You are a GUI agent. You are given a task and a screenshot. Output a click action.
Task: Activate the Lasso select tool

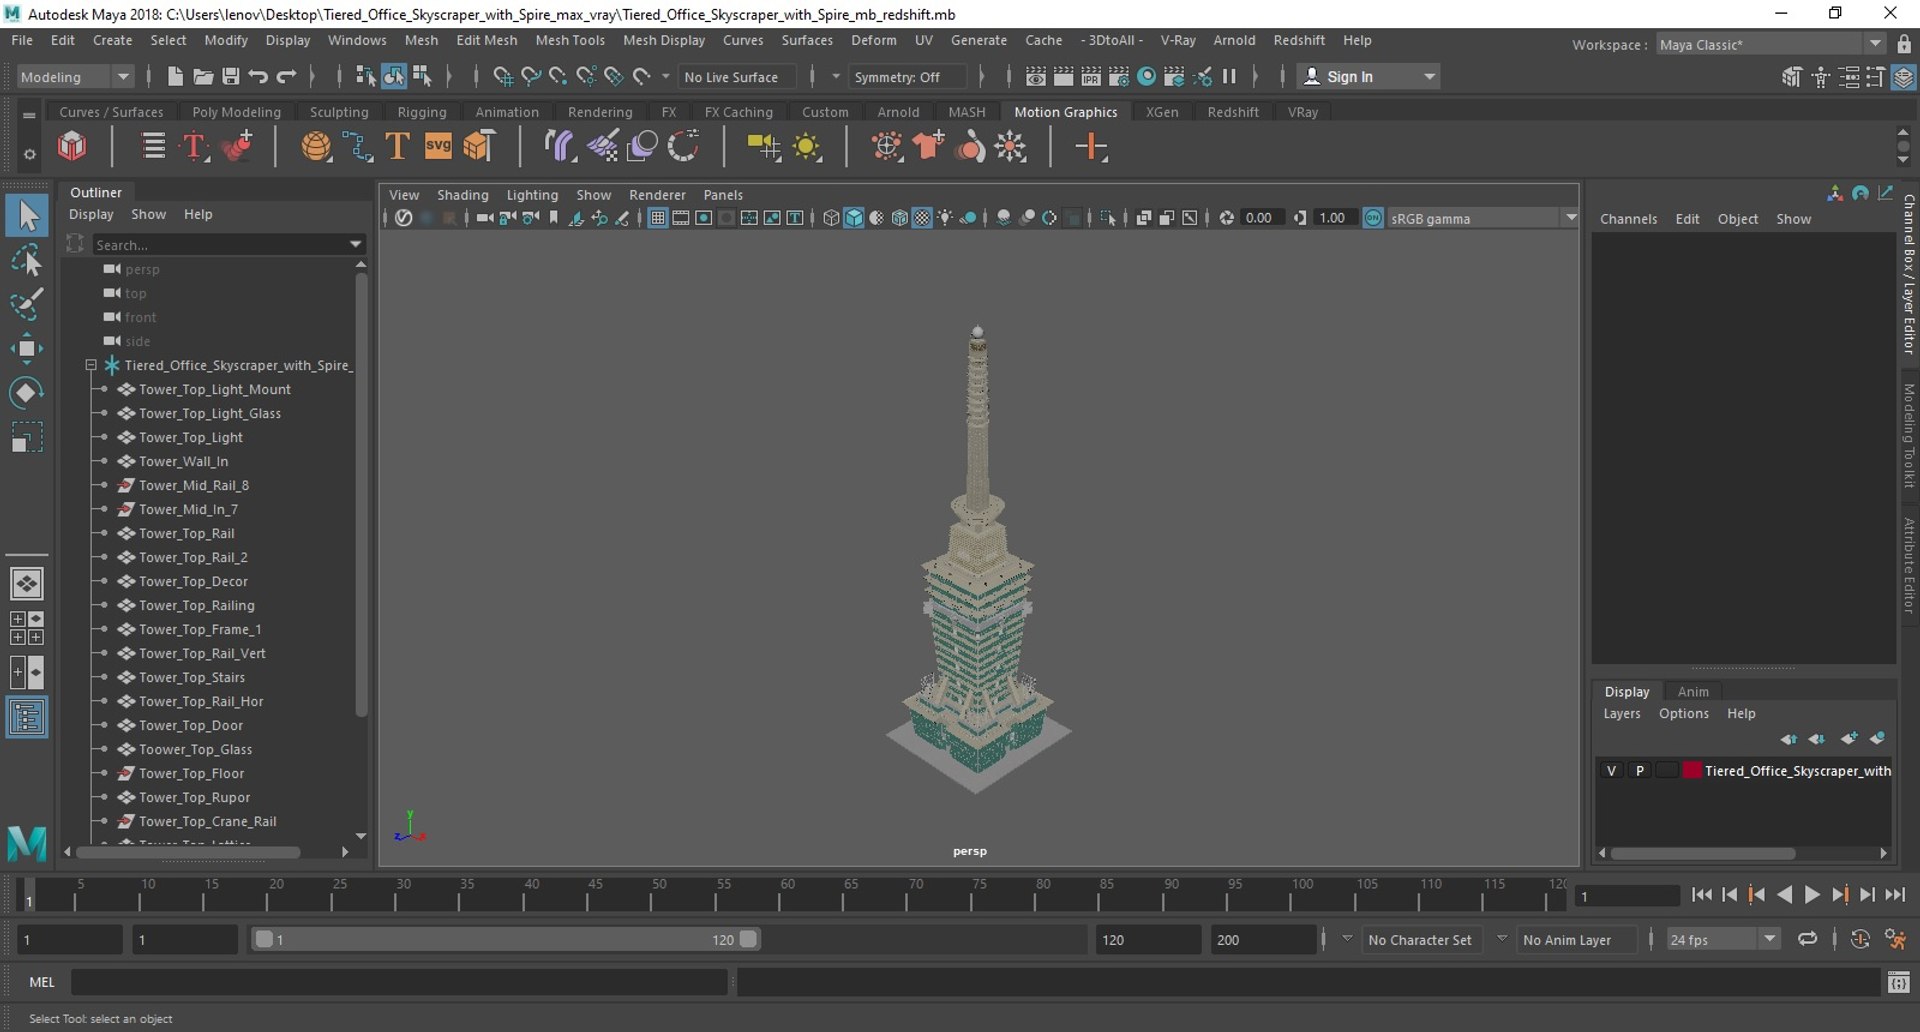coord(27,261)
